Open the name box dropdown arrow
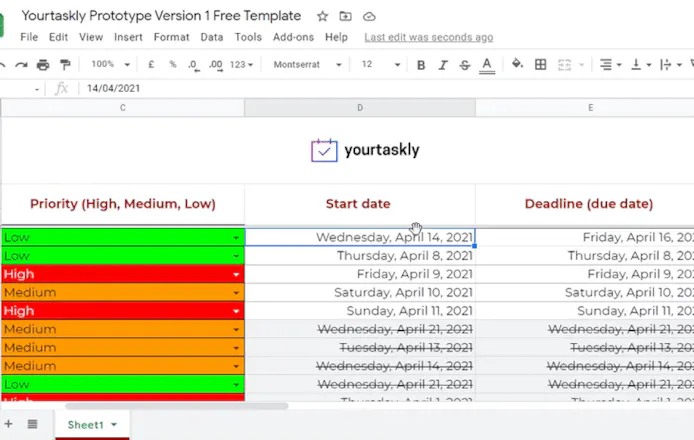The height and width of the screenshot is (440, 694). coord(37,89)
